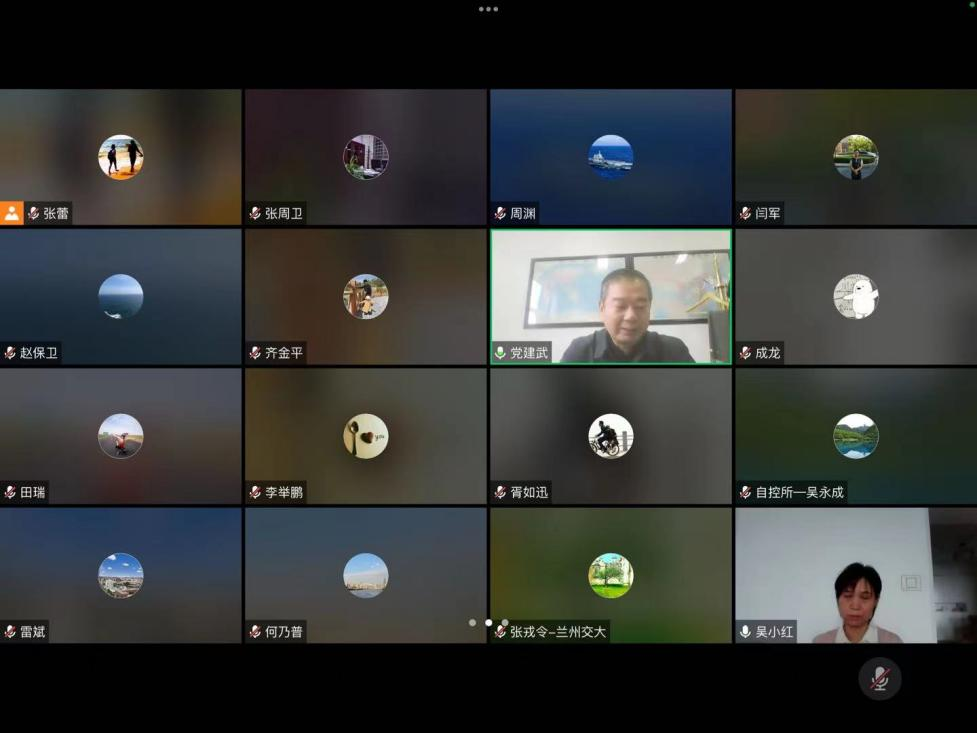This screenshot has height=733, width=977.
Task: Click the name label 张戎令-兰州交大
Action: (557, 632)
